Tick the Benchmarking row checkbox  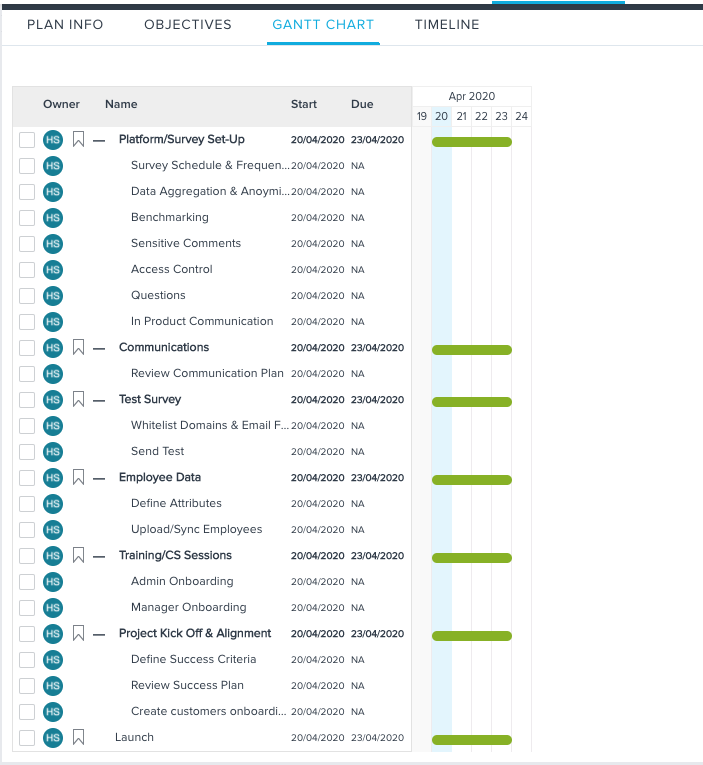click(x=27, y=218)
